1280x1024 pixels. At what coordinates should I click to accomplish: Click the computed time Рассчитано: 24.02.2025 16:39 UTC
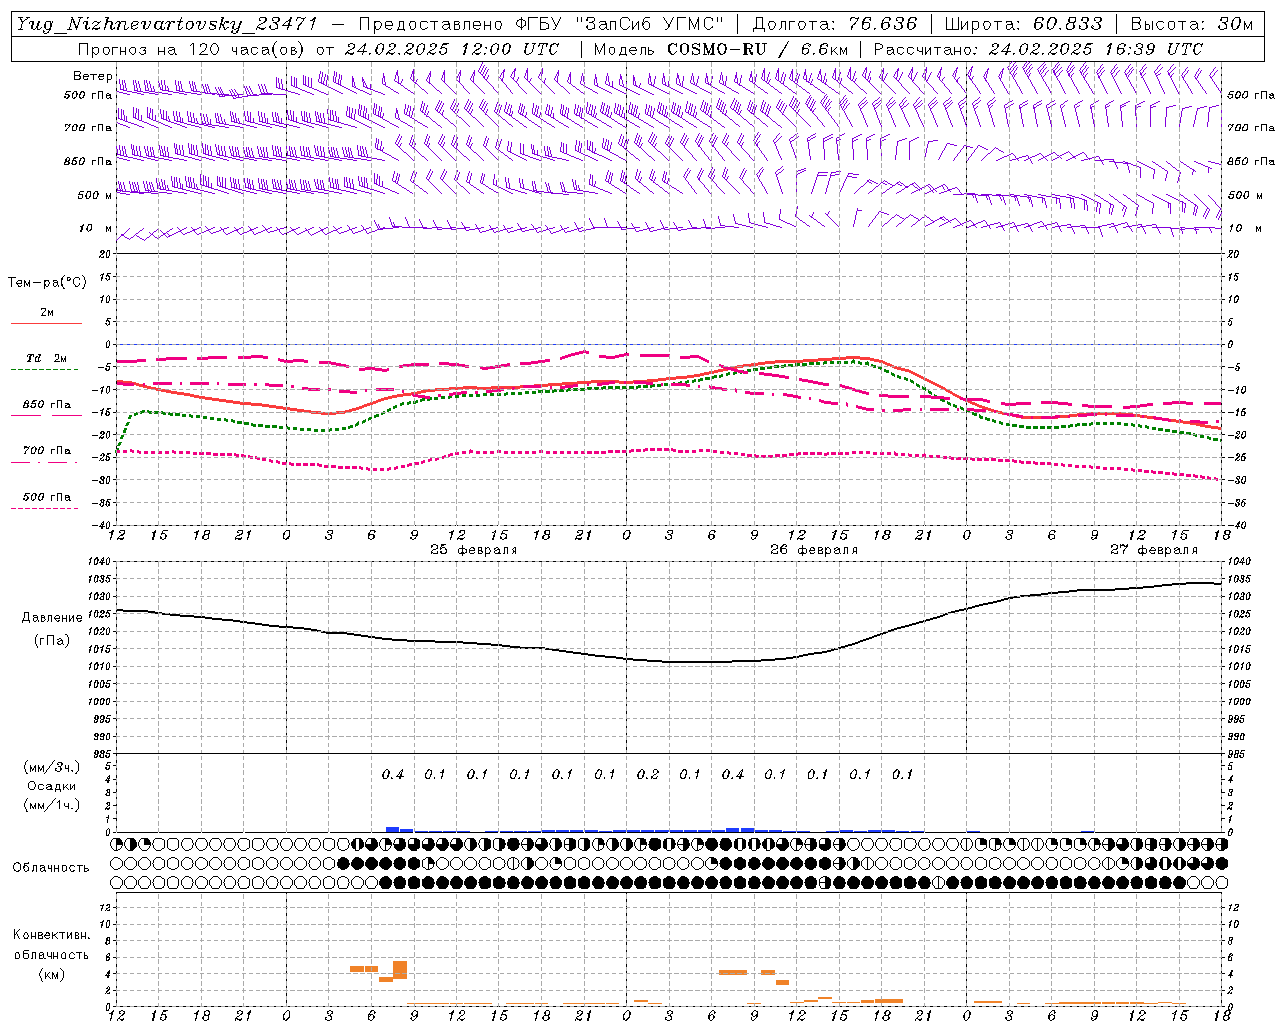[x=1038, y=49]
